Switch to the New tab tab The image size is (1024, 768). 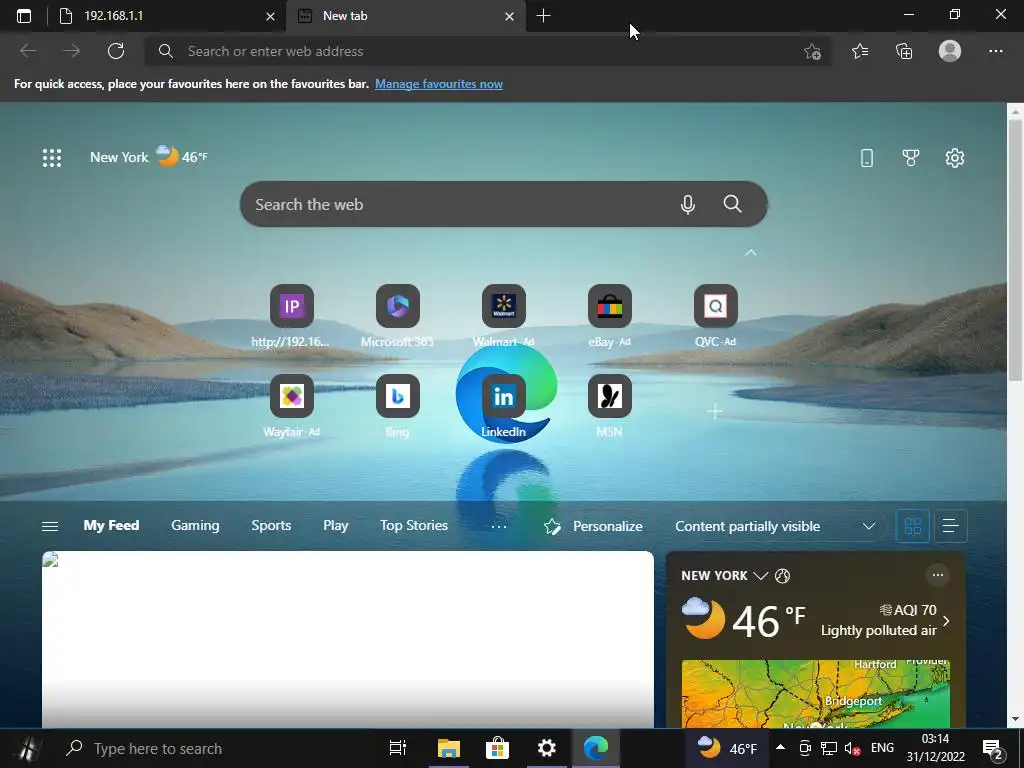click(405, 16)
